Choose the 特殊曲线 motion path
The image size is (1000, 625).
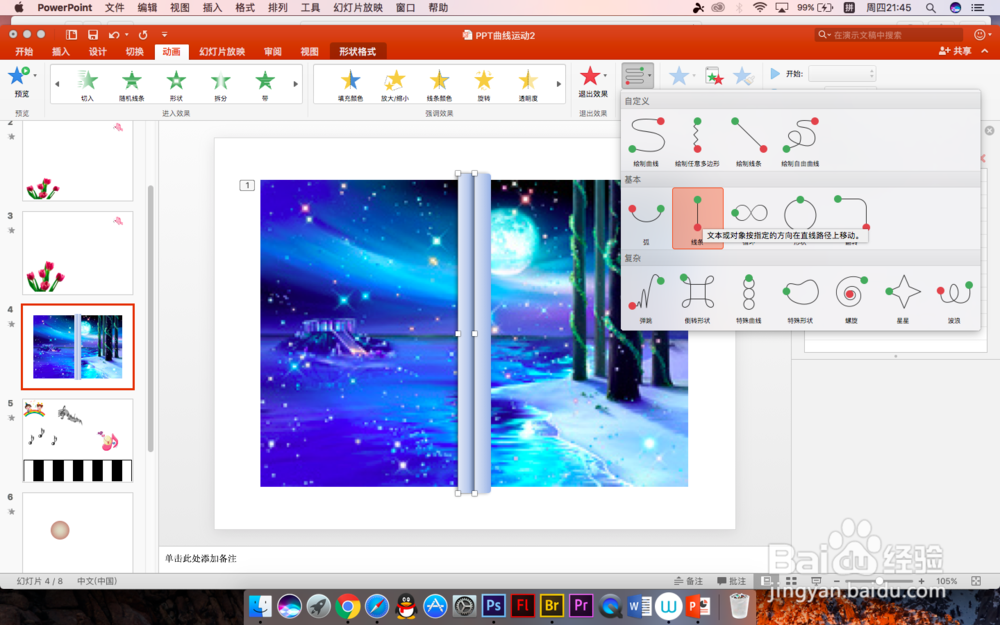click(x=749, y=297)
